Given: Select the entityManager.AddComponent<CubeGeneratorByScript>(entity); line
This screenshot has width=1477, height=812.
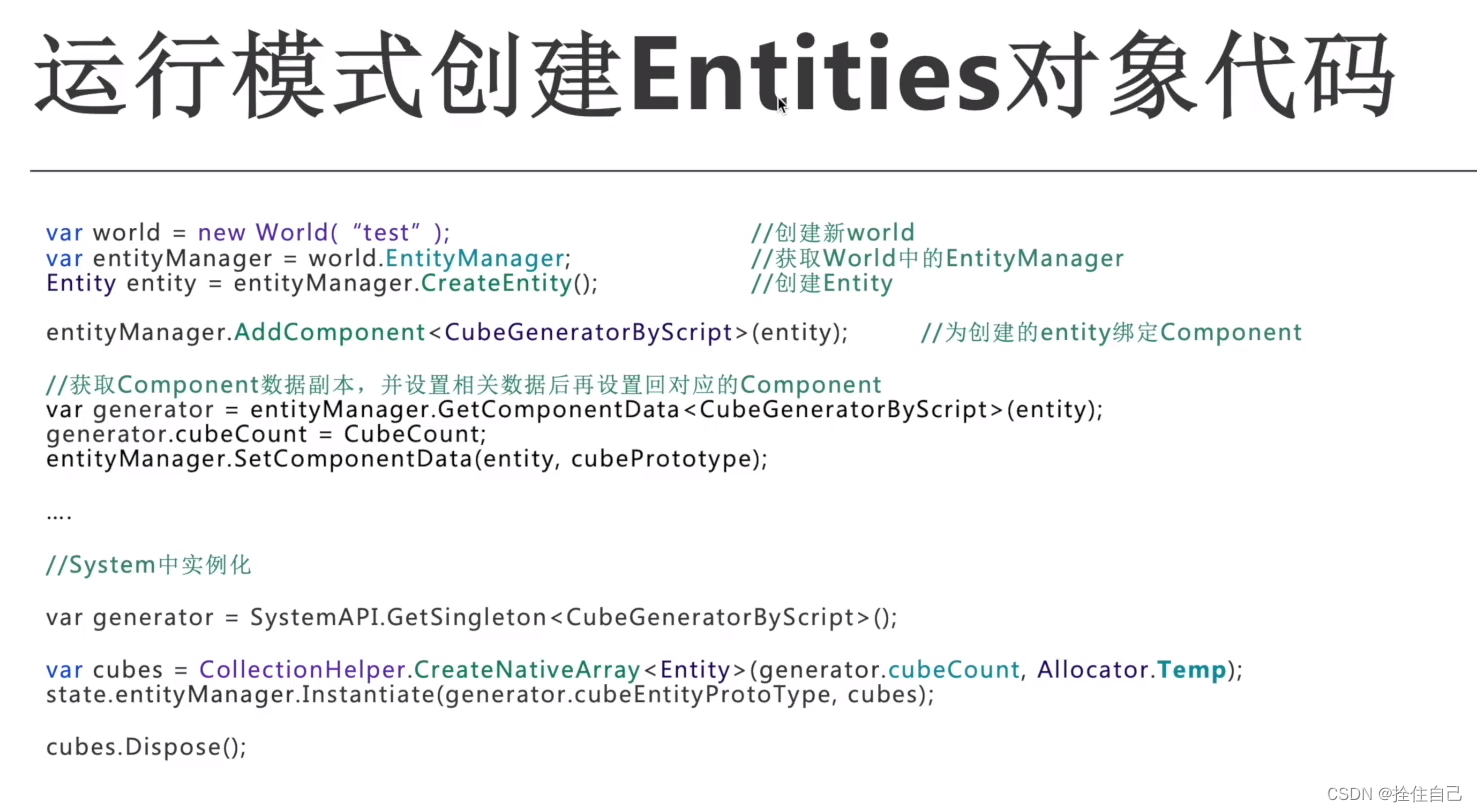Looking at the screenshot, I should coord(447,333).
